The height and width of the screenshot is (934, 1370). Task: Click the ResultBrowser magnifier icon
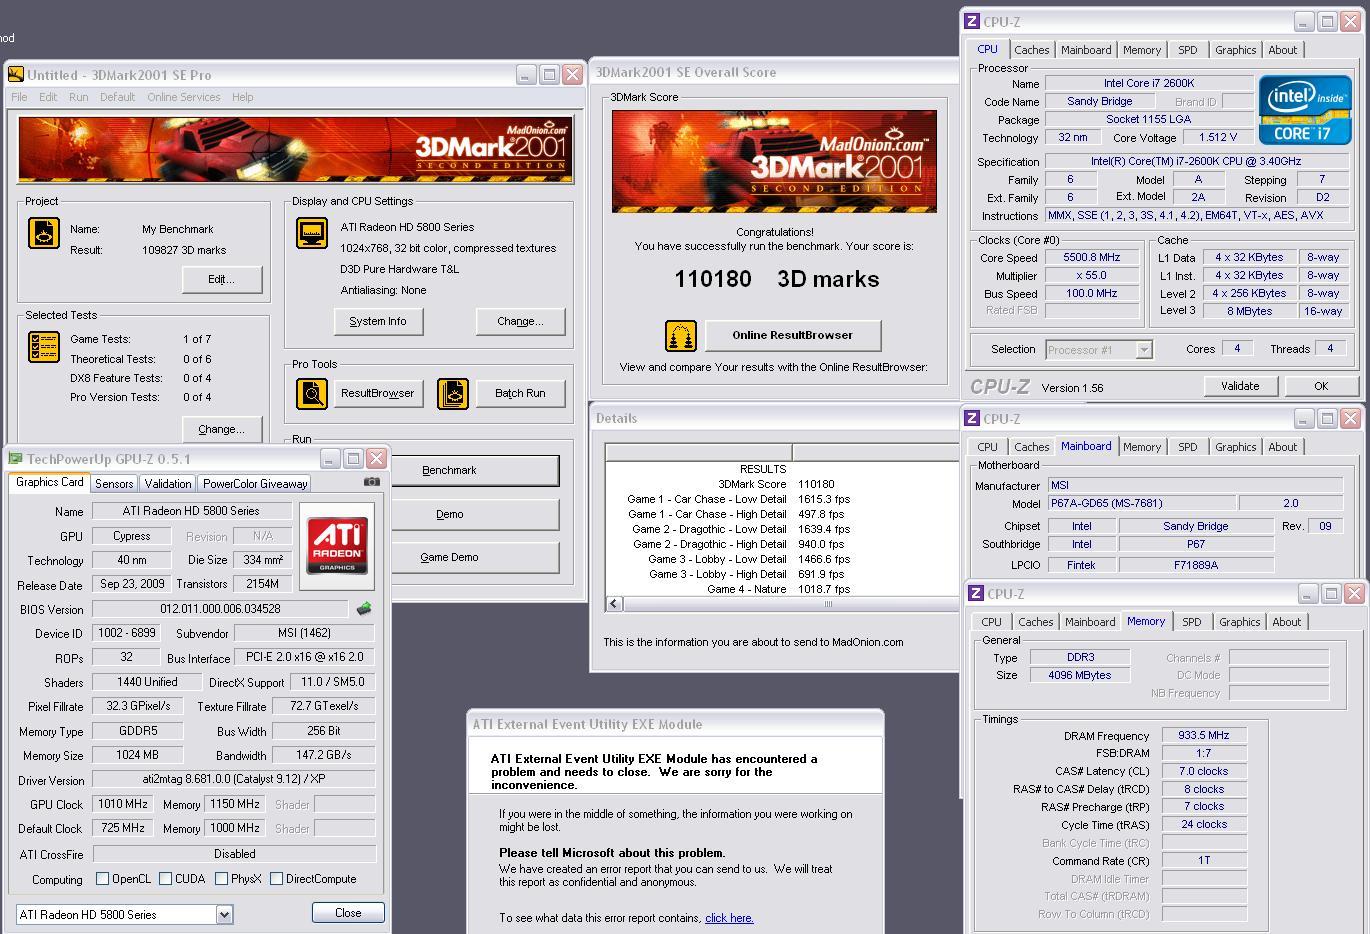(x=312, y=393)
